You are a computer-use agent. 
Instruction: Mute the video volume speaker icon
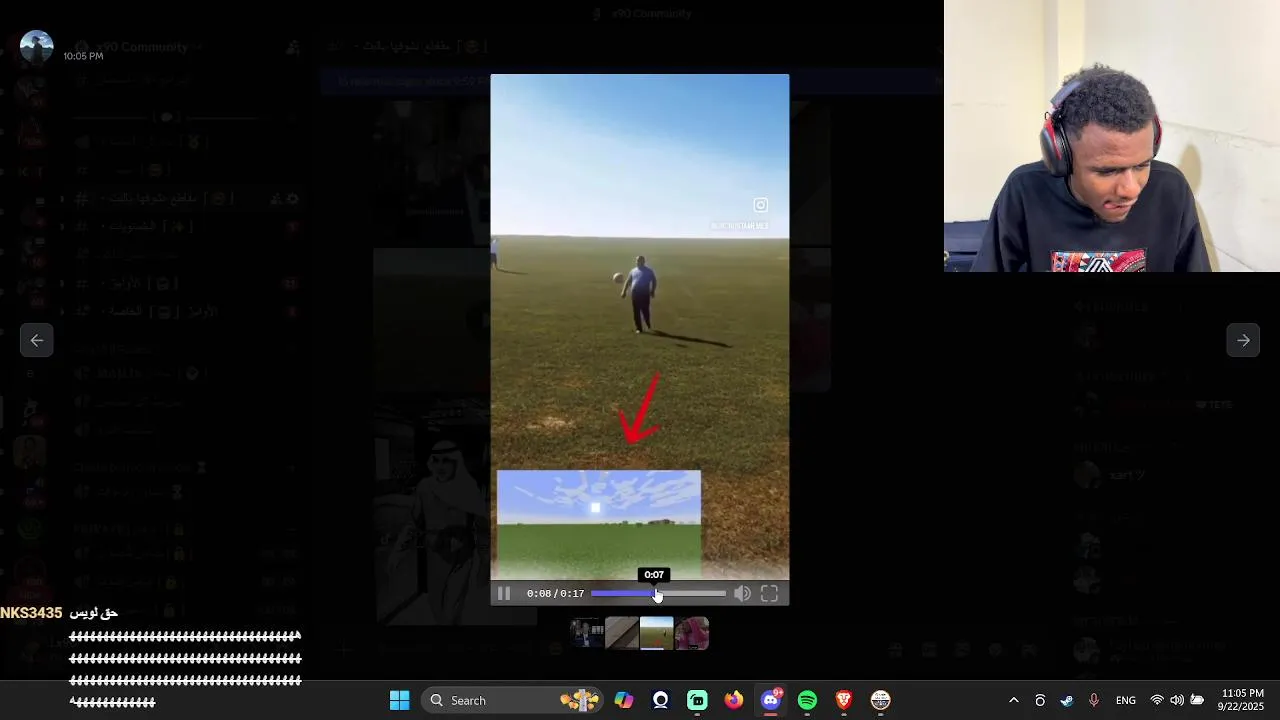tap(742, 593)
